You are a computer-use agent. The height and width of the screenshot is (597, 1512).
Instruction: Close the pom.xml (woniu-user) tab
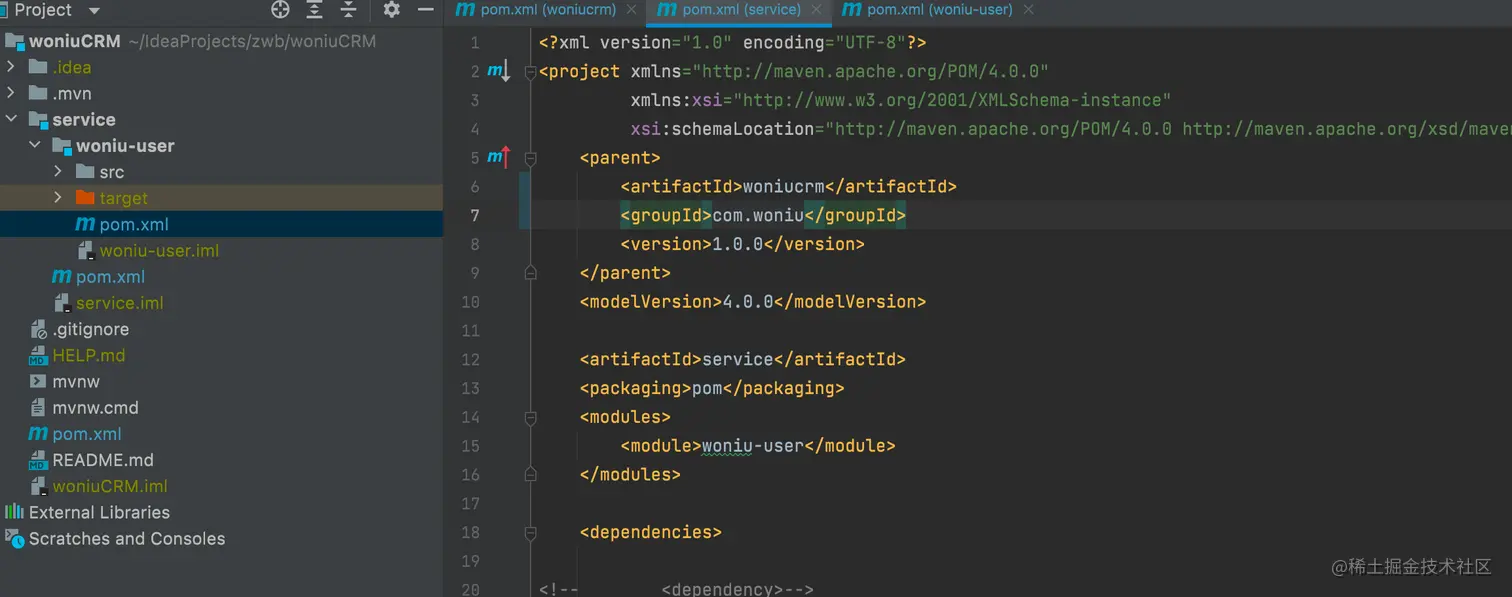pyautogui.click(x=1029, y=10)
